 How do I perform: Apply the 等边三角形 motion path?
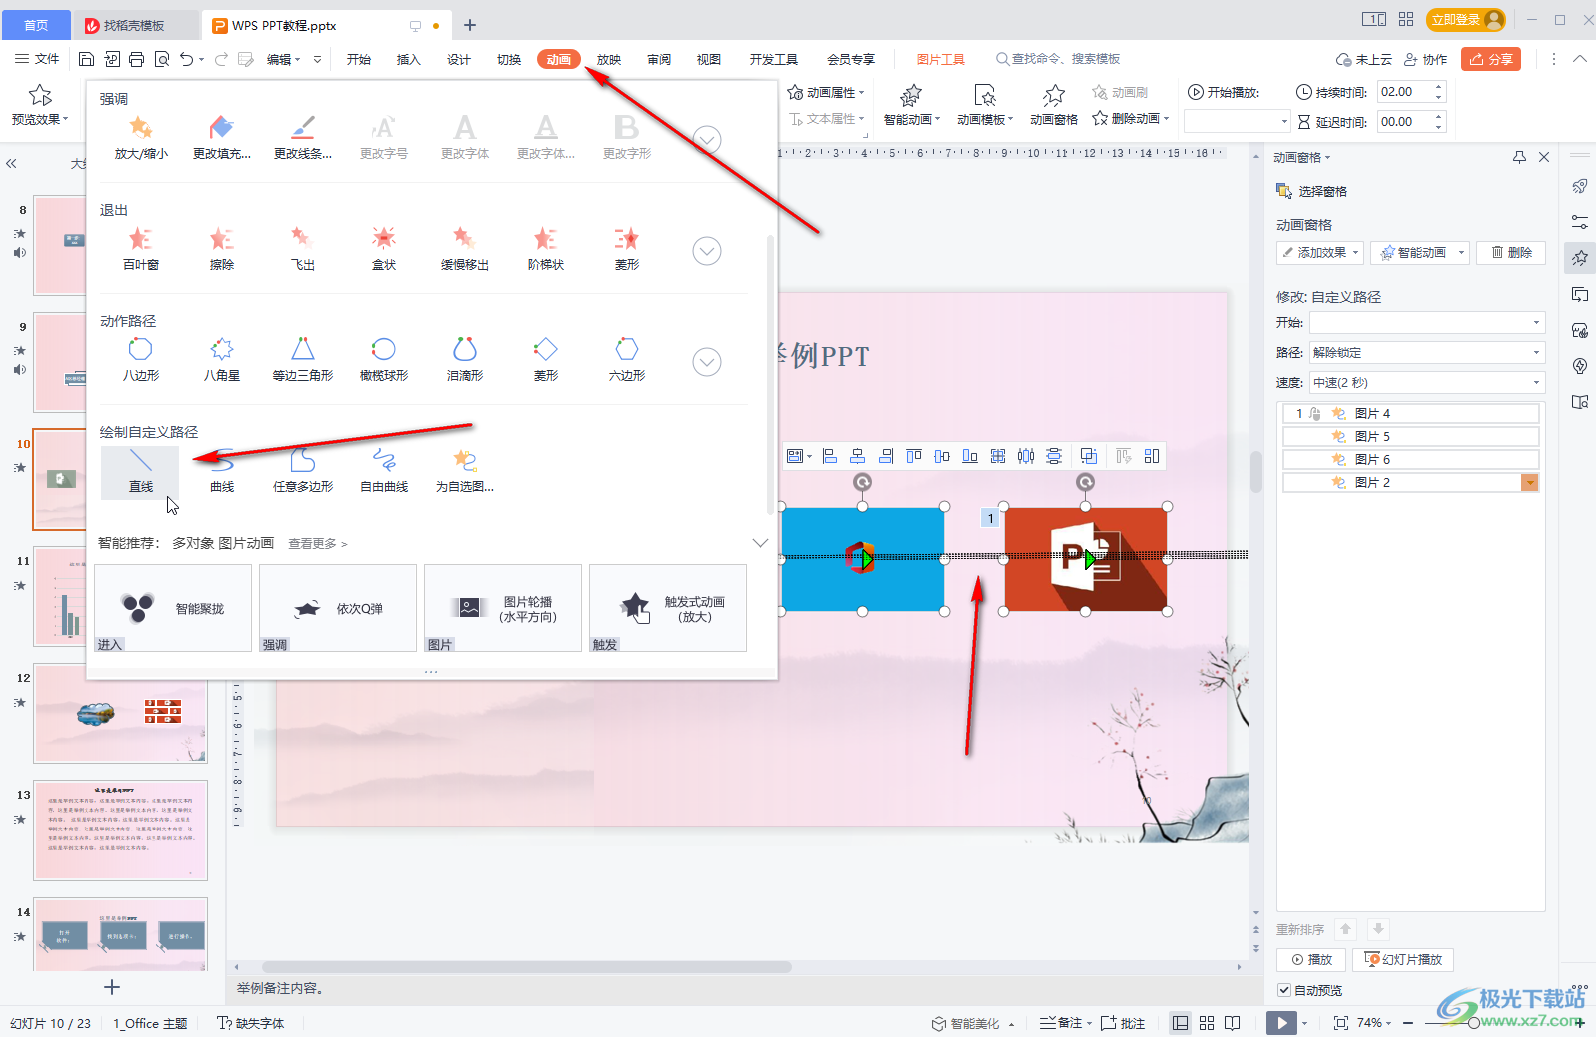click(x=303, y=360)
